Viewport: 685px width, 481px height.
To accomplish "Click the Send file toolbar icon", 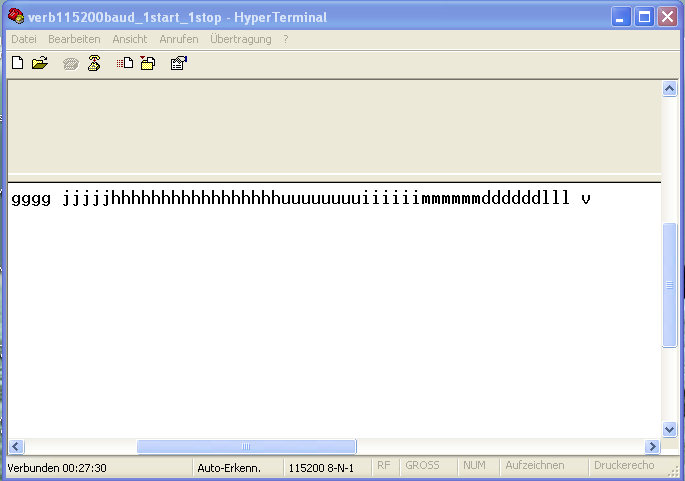I will coord(125,63).
